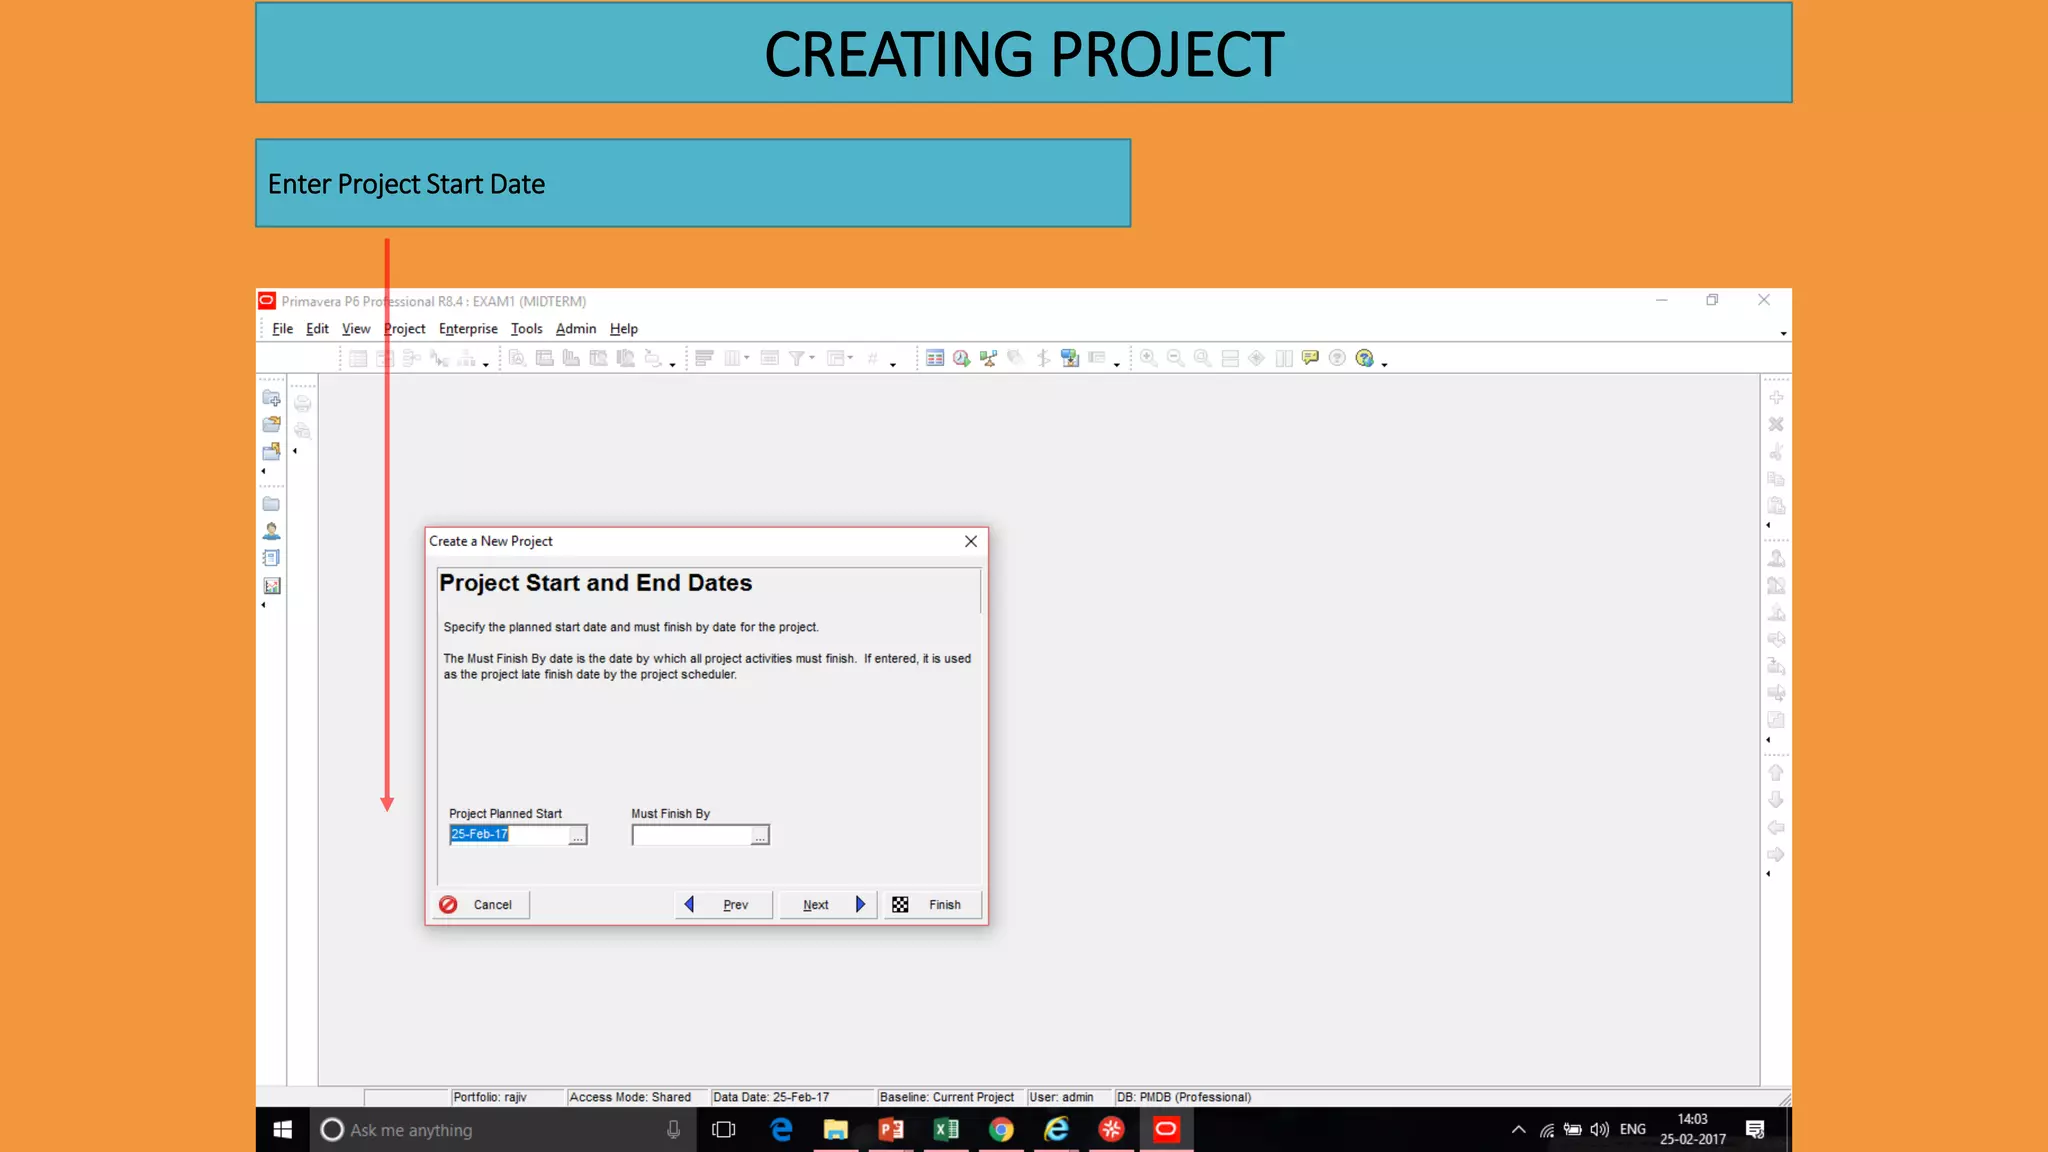Click the Help globe icon in toolbar

click(1364, 358)
